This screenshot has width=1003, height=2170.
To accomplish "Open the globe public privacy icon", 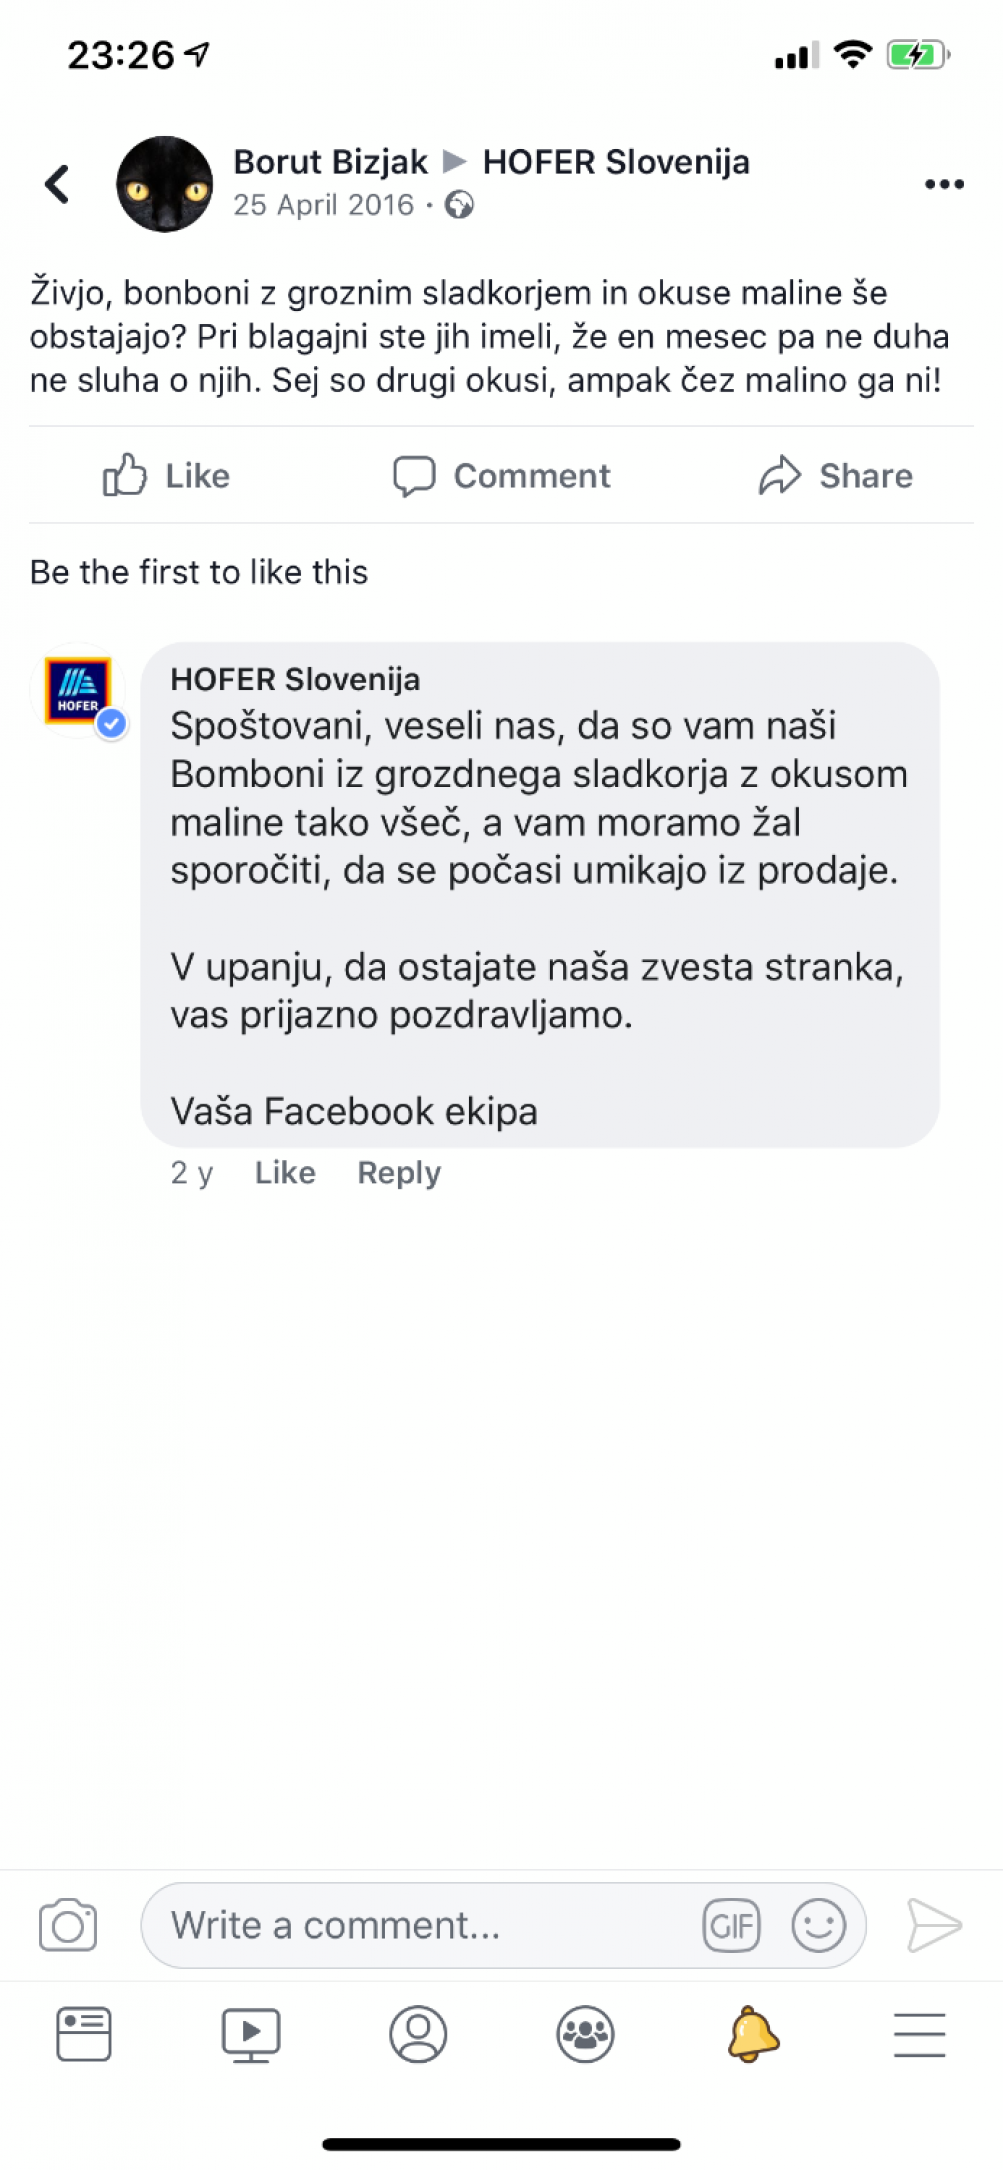I will (459, 205).
